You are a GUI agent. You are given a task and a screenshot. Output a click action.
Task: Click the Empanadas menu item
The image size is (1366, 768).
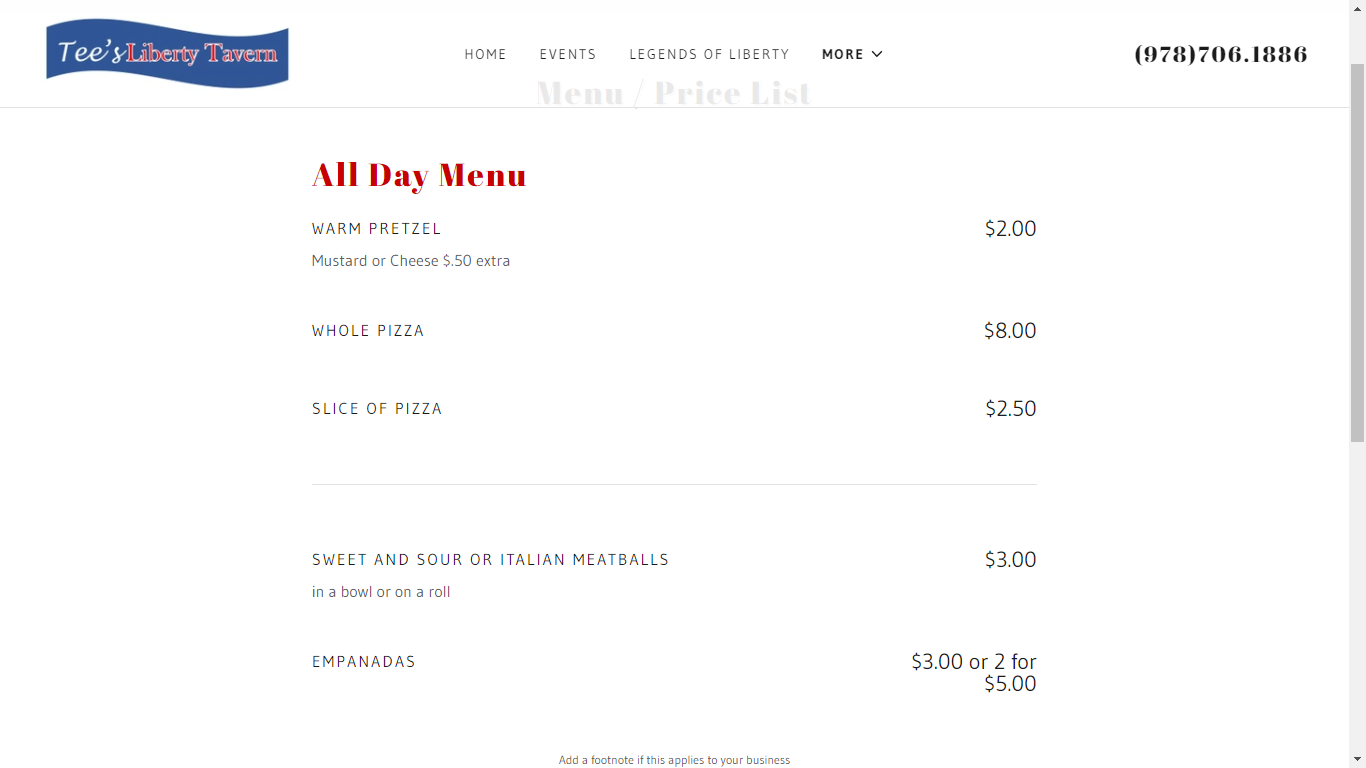point(364,662)
